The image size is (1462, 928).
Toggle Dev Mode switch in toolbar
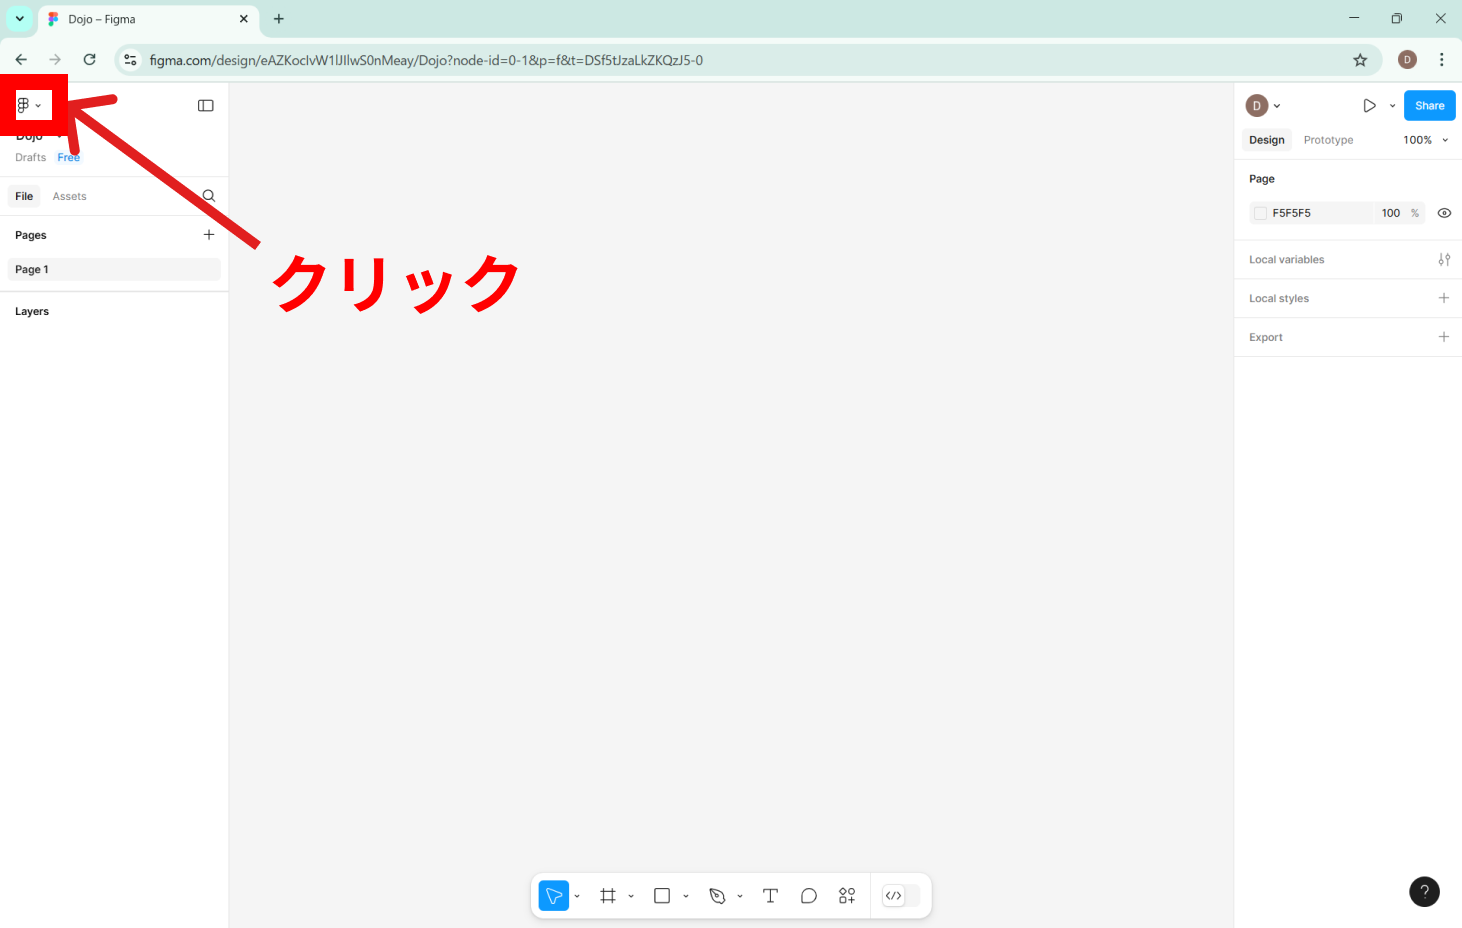coord(901,896)
